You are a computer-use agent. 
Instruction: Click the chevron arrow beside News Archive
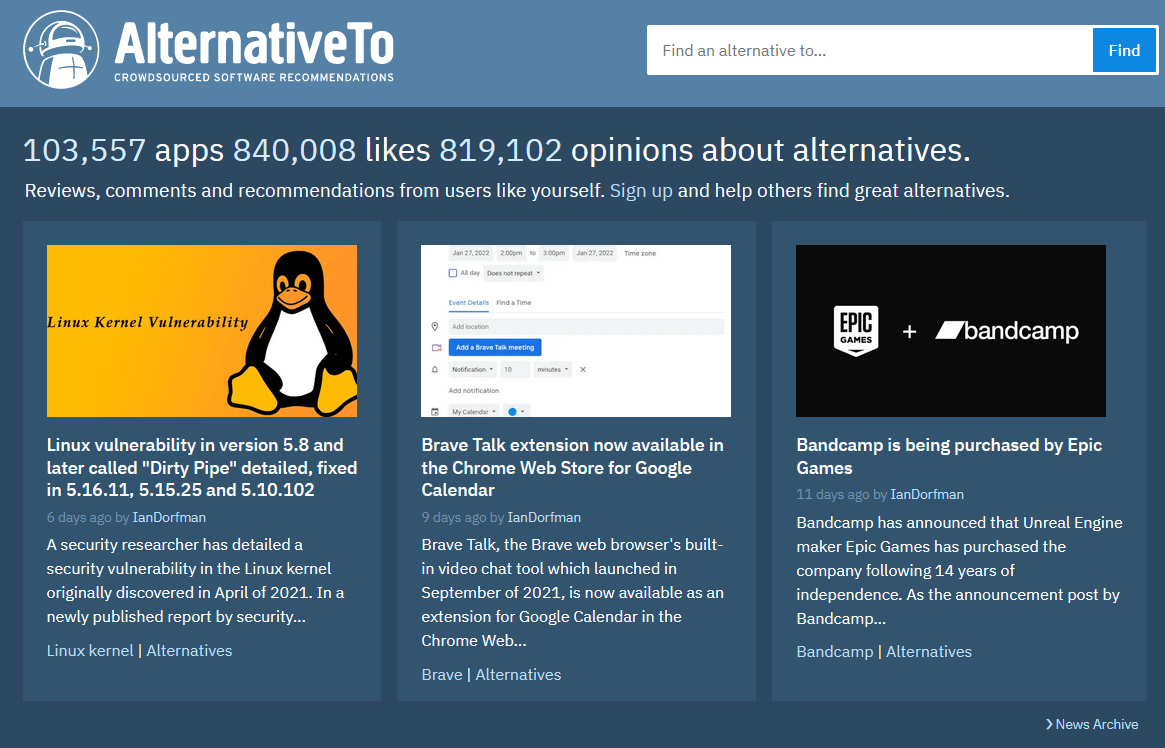tap(1049, 724)
